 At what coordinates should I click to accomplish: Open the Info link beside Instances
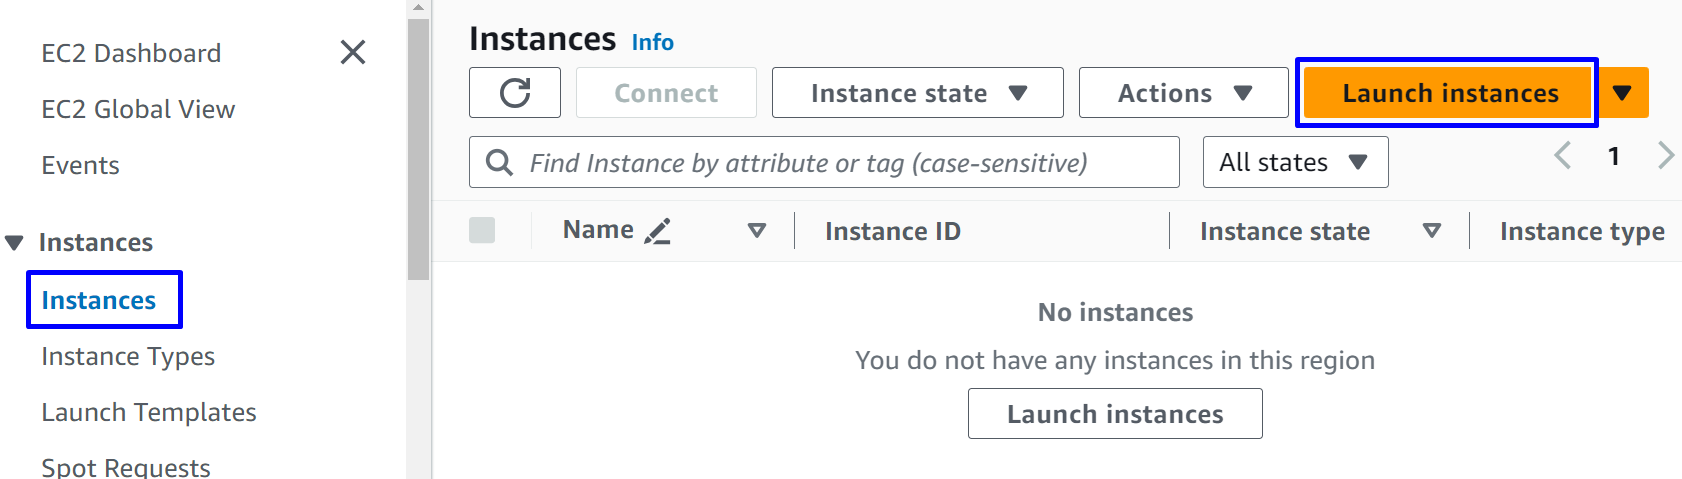click(x=652, y=42)
